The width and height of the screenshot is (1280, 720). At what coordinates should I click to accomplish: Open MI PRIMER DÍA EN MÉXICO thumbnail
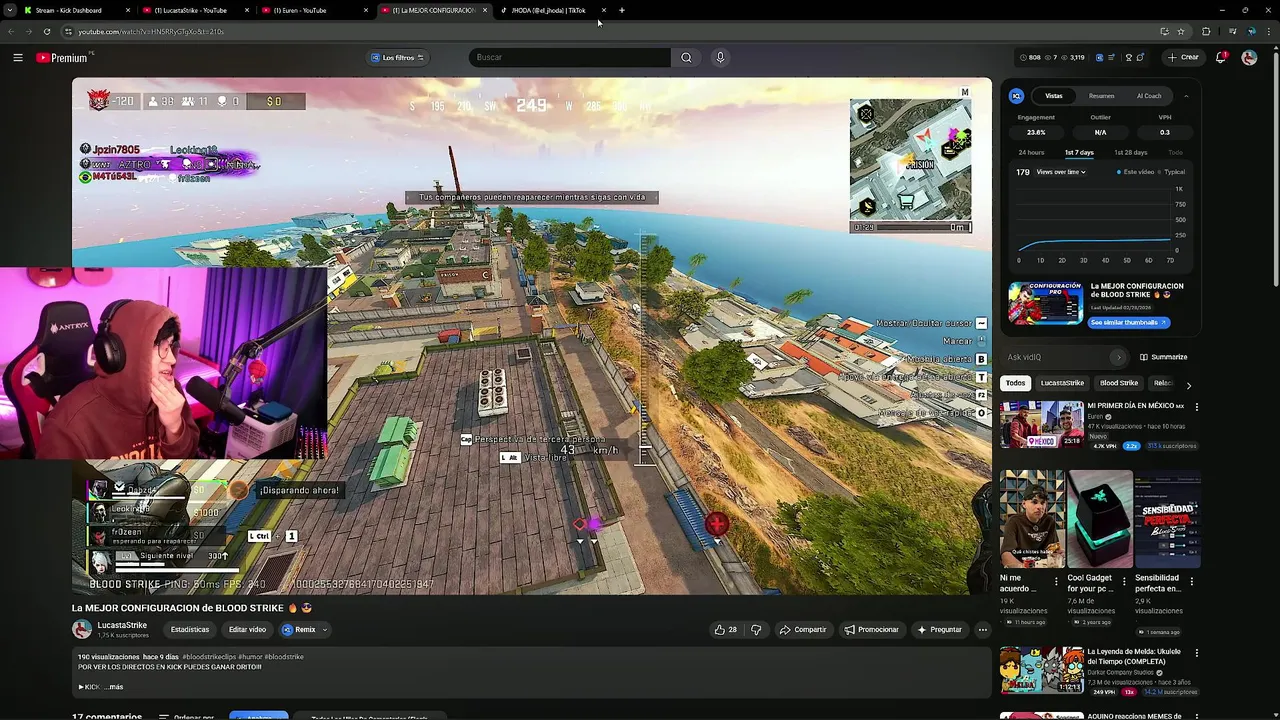1041,424
